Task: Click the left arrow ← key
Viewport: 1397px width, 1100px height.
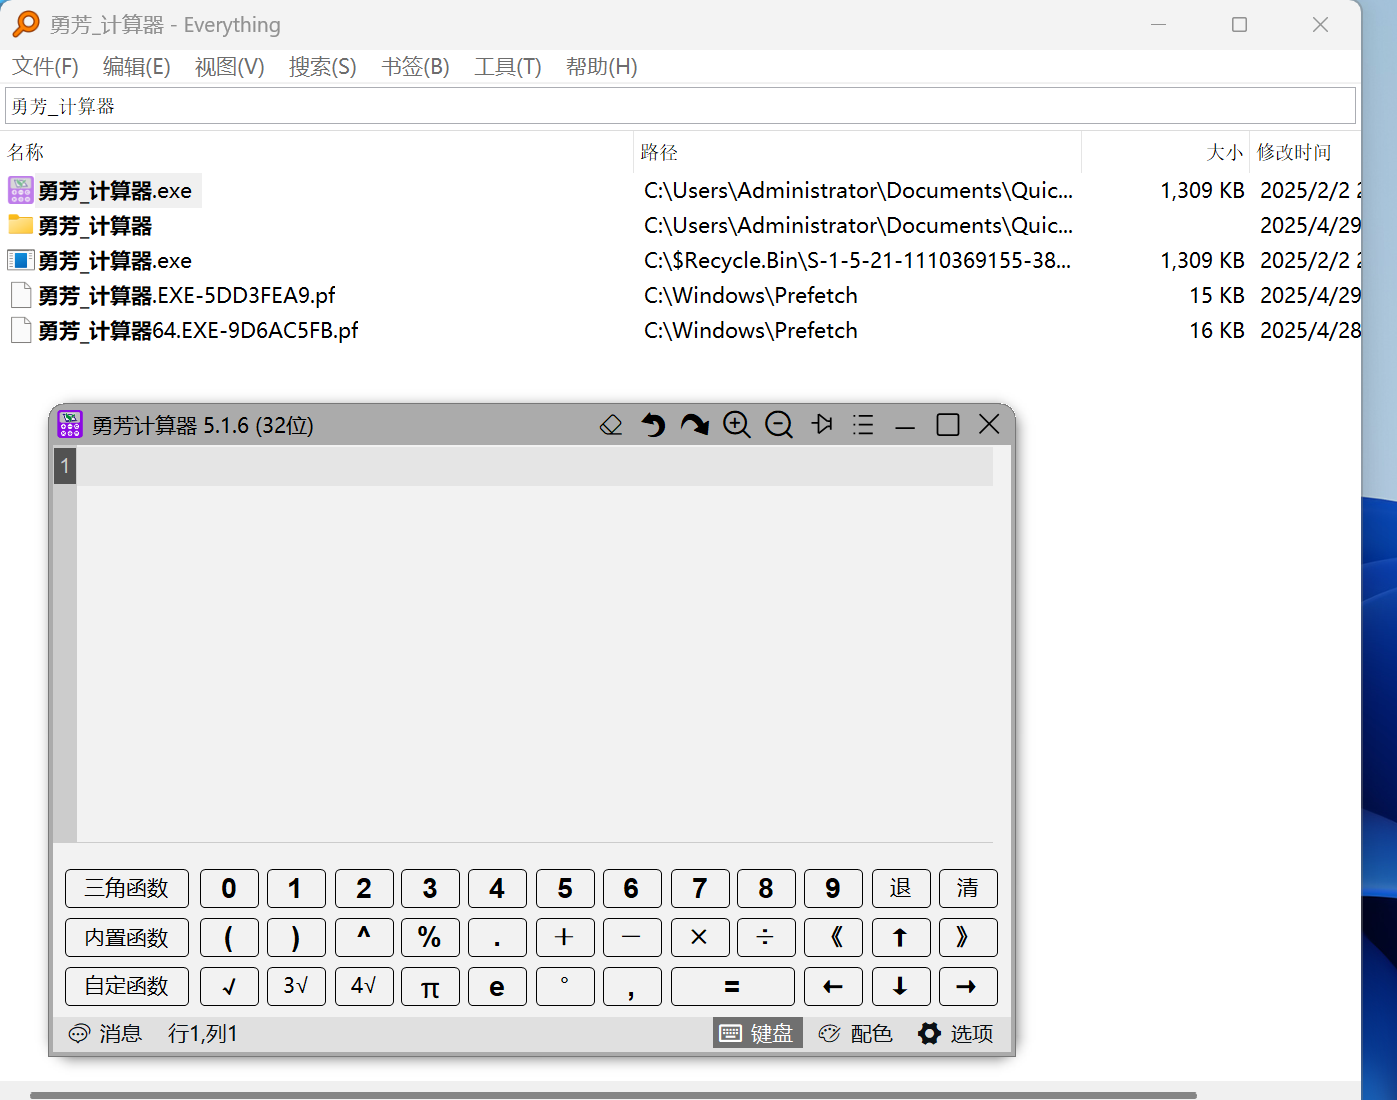Action: 833,986
